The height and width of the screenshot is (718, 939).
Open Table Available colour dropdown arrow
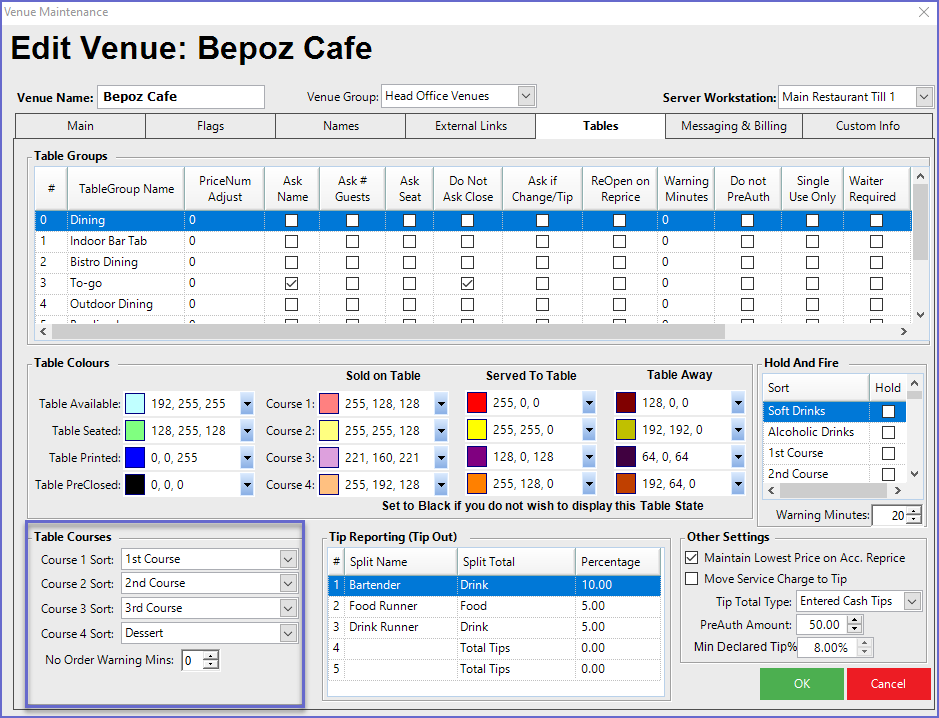click(x=247, y=404)
